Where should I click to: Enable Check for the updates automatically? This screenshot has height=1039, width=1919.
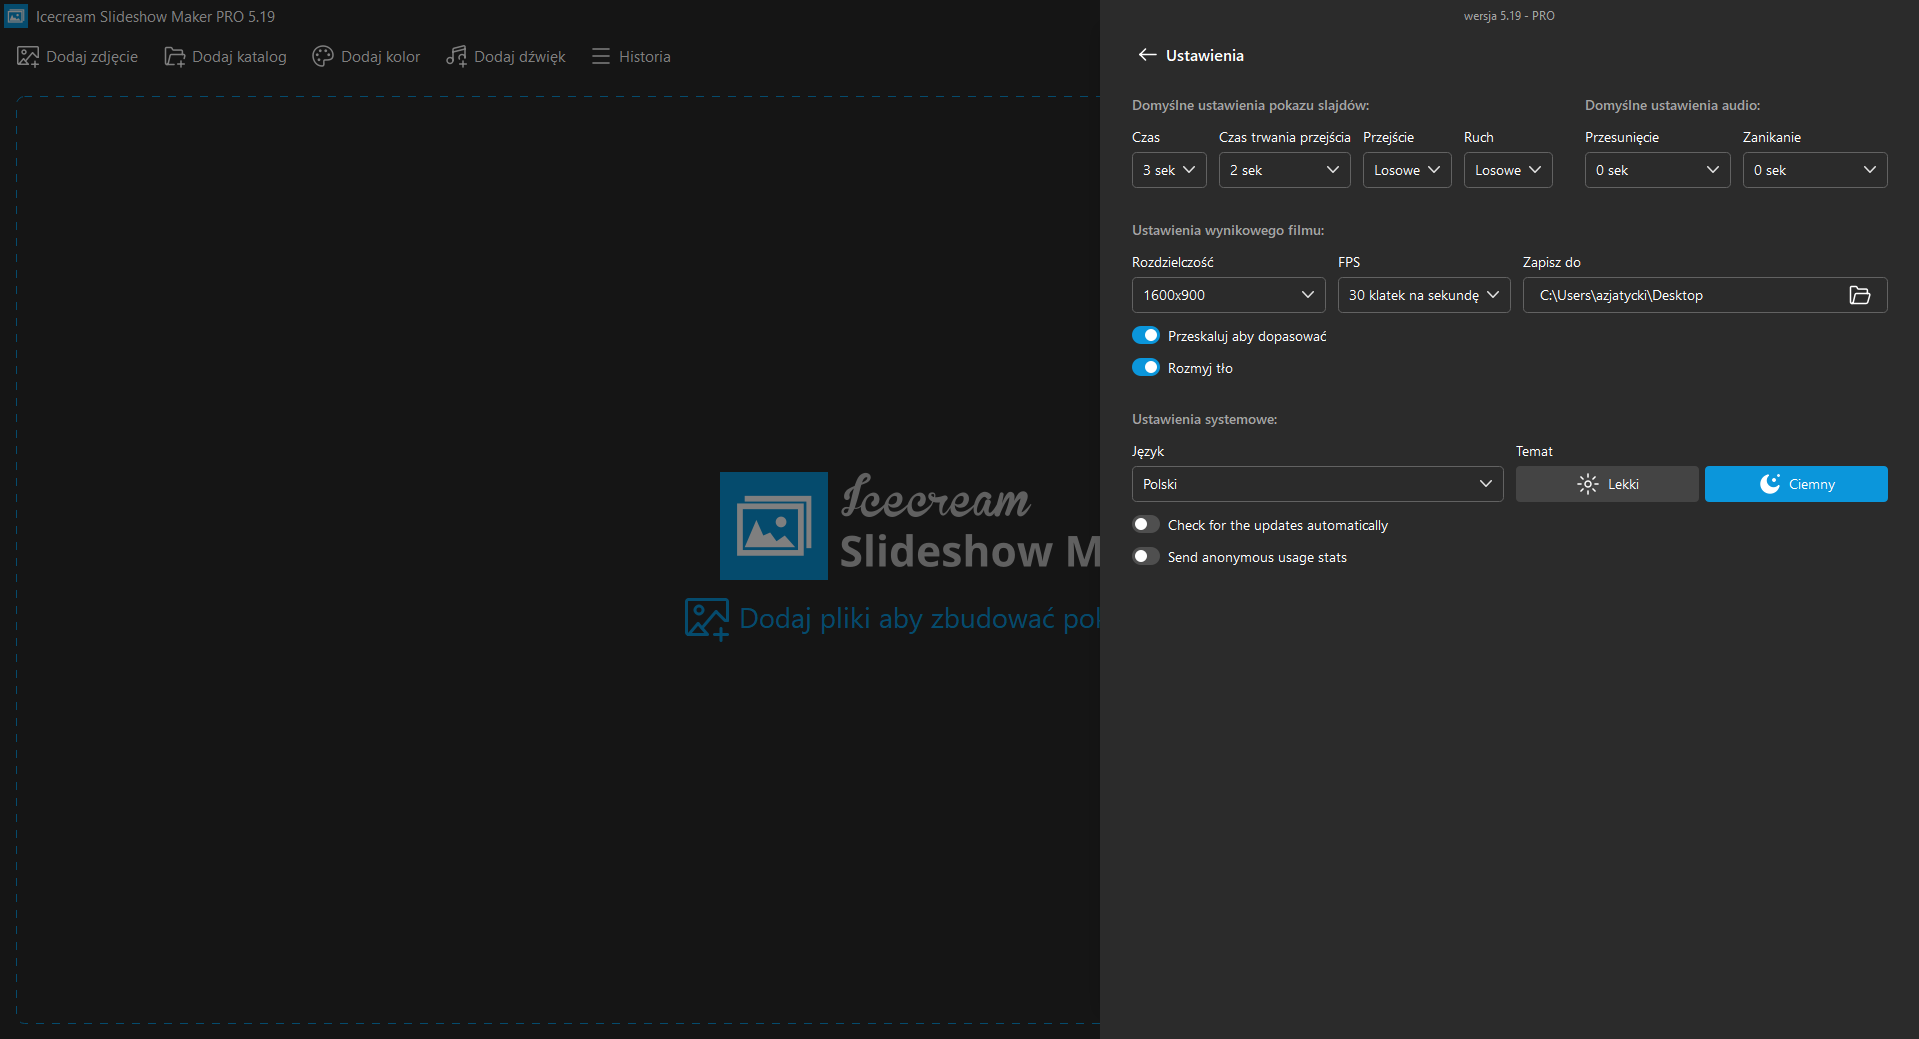[1146, 524]
